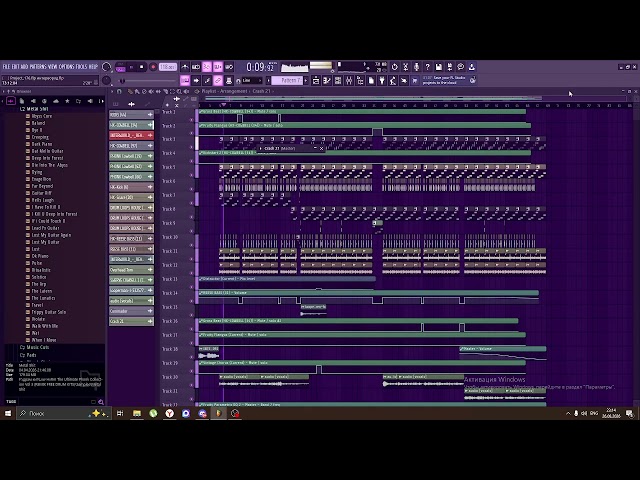Image resolution: width=640 pixels, height=480 pixels.
Task: Select the playlist playback speaker tool
Action: (x=186, y=91)
